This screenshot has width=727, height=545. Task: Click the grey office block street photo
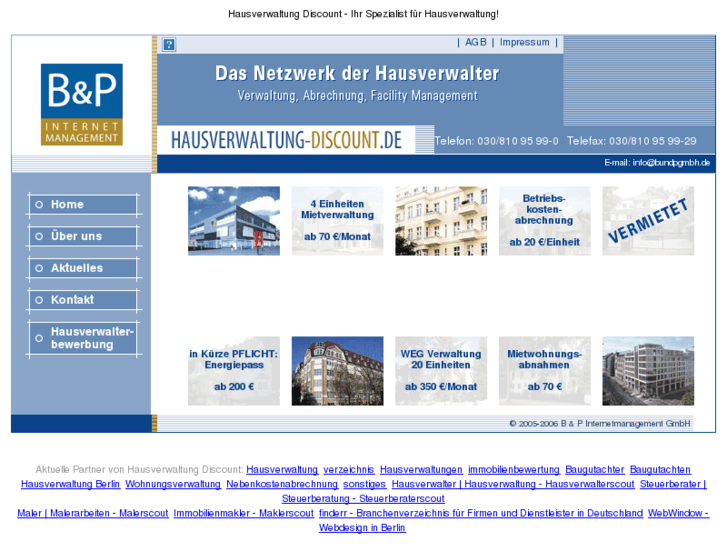(x=648, y=371)
